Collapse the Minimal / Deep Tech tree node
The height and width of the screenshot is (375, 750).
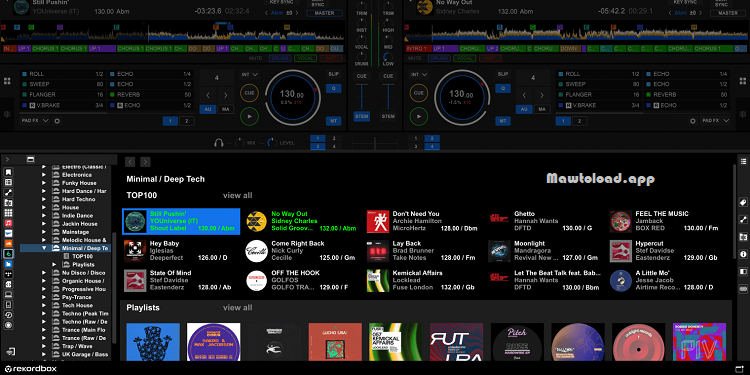(44, 248)
